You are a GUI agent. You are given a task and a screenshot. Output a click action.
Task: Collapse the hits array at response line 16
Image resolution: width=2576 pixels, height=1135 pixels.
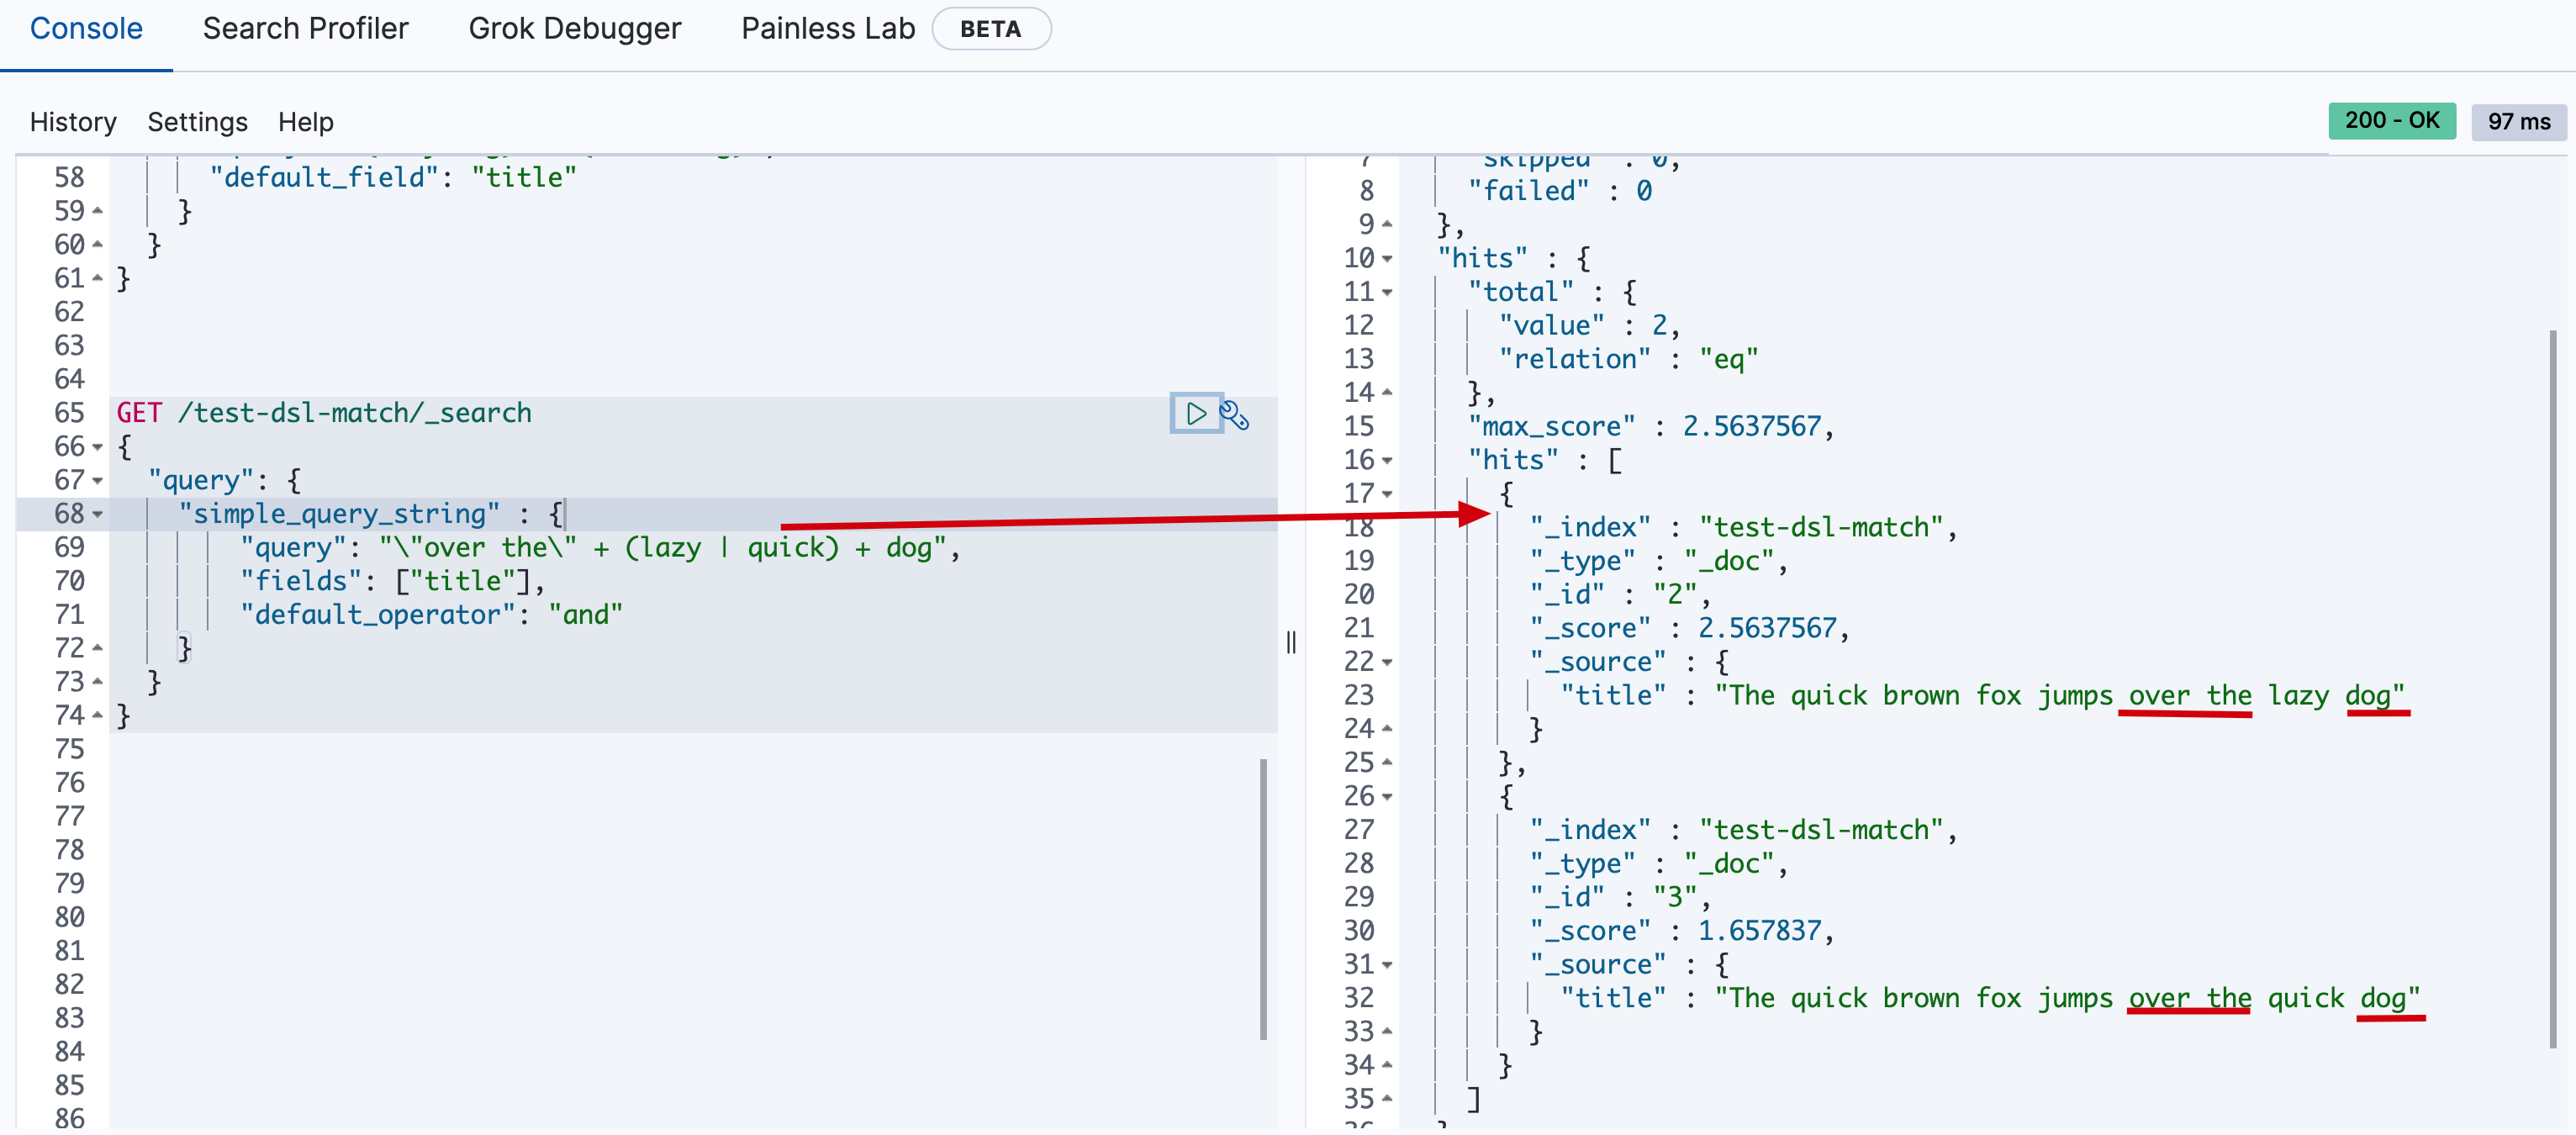pos(1387,461)
